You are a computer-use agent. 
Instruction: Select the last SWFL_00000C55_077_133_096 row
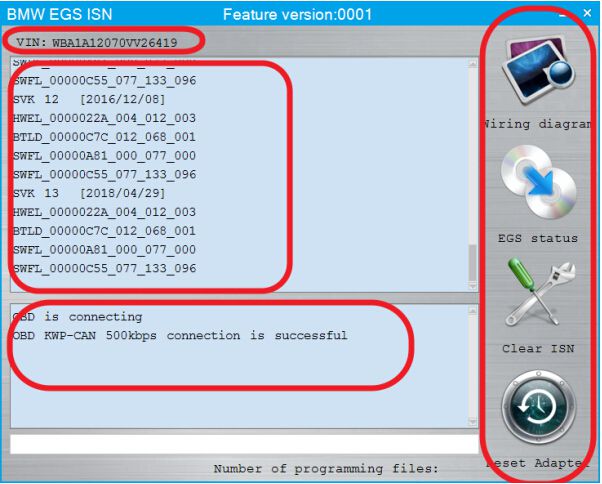pyautogui.click(x=104, y=268)
